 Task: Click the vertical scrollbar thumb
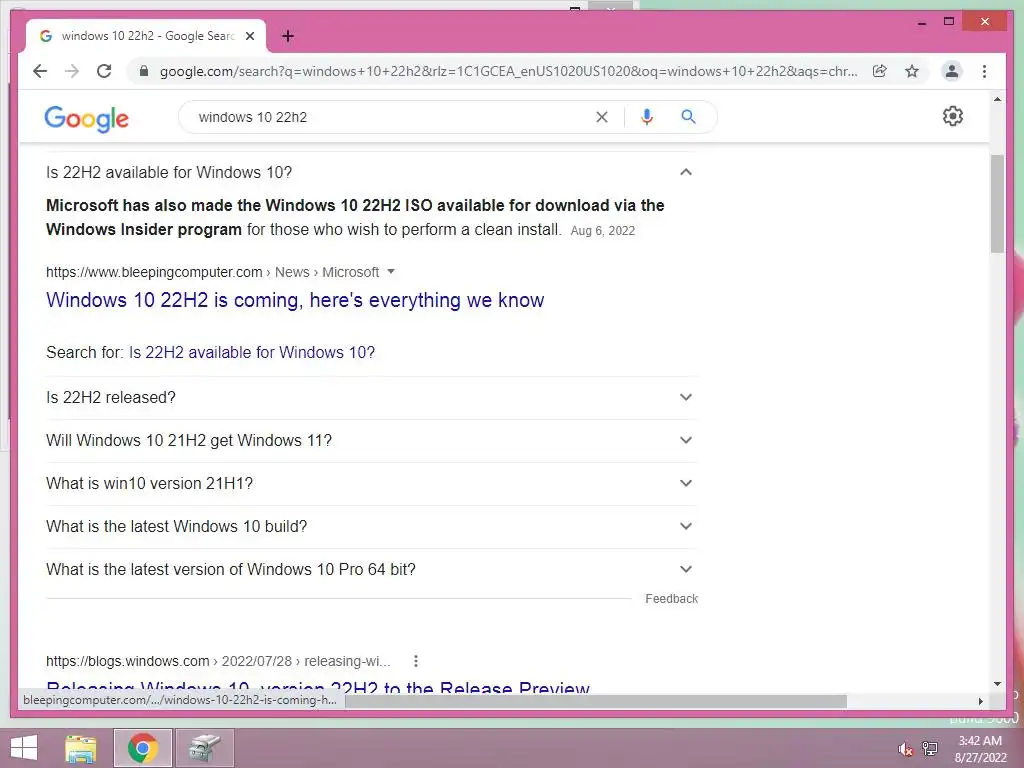tap(997, 204)
